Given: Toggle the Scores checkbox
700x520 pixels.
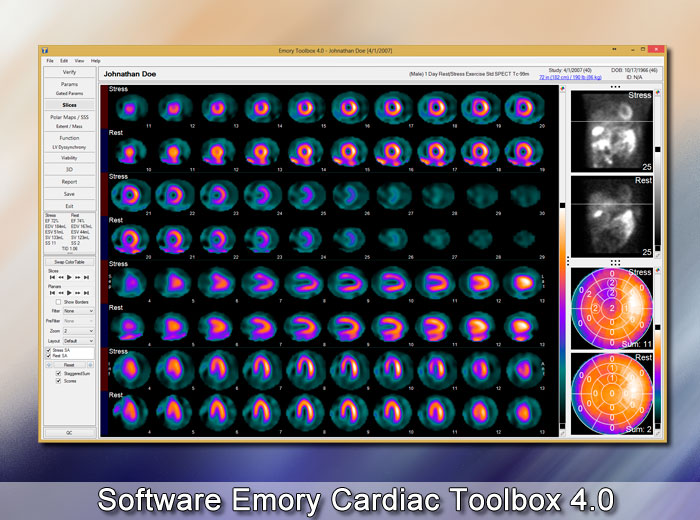Looking at the screenshot, I should pyautogui.click(x=58, y=381).
